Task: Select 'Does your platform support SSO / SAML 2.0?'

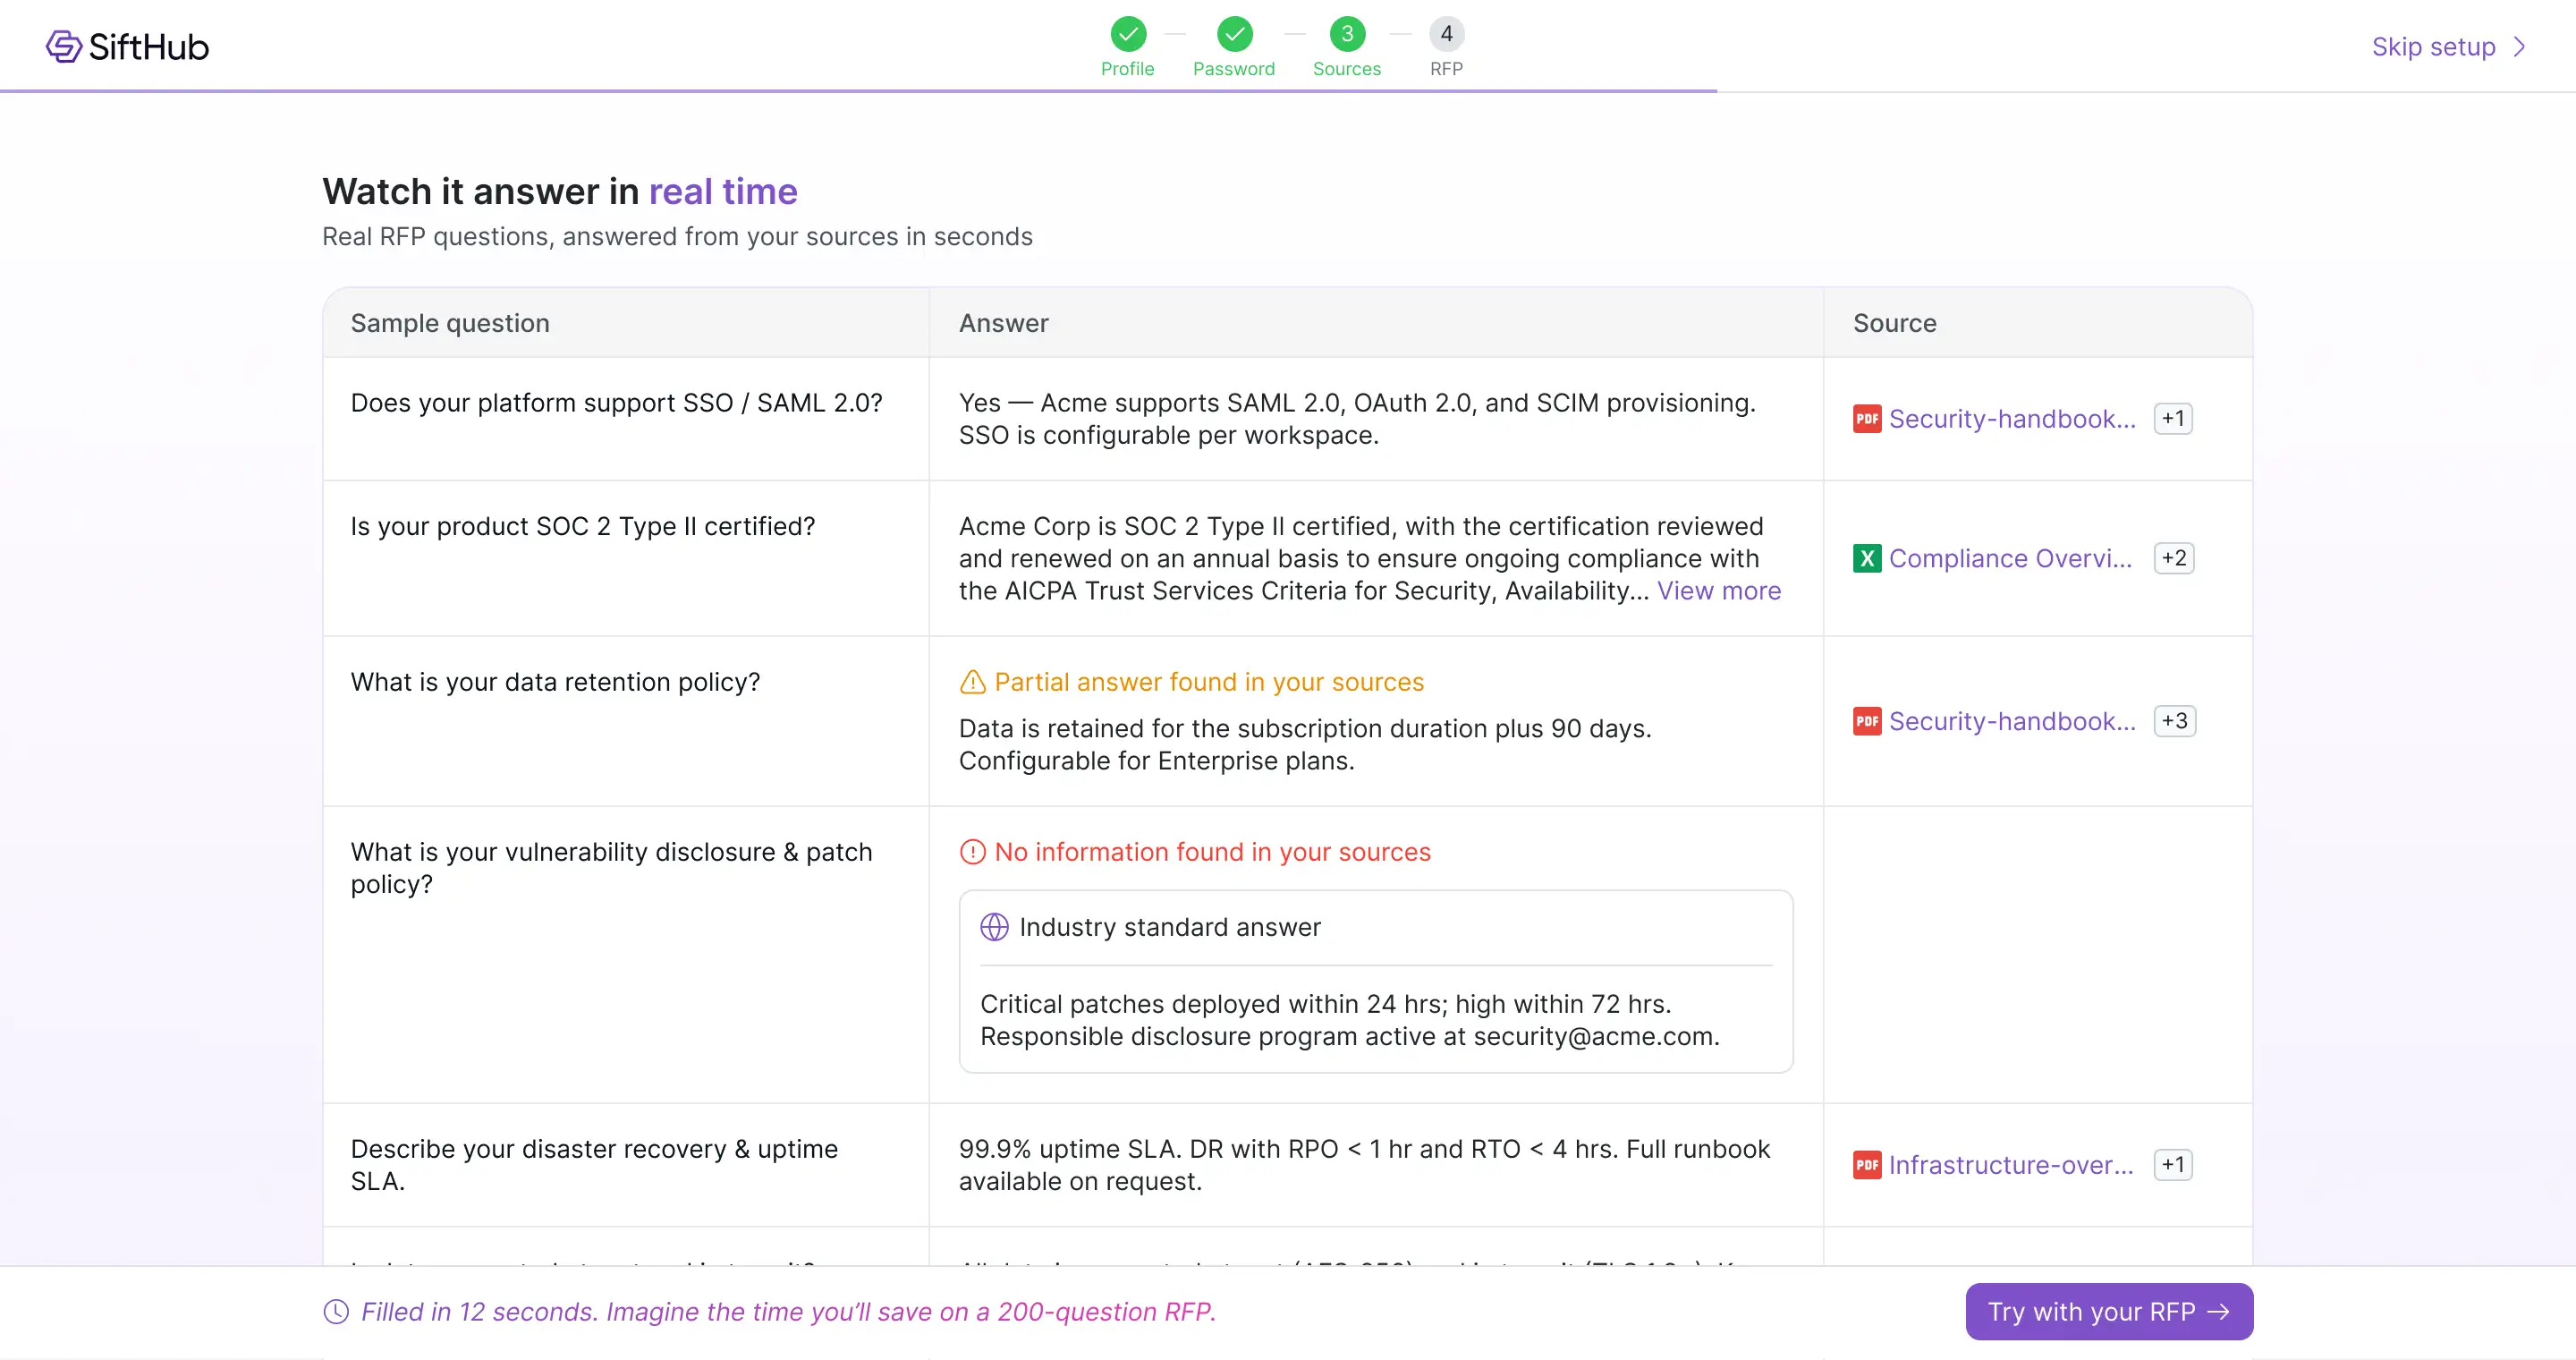Action: coord(616,403)
